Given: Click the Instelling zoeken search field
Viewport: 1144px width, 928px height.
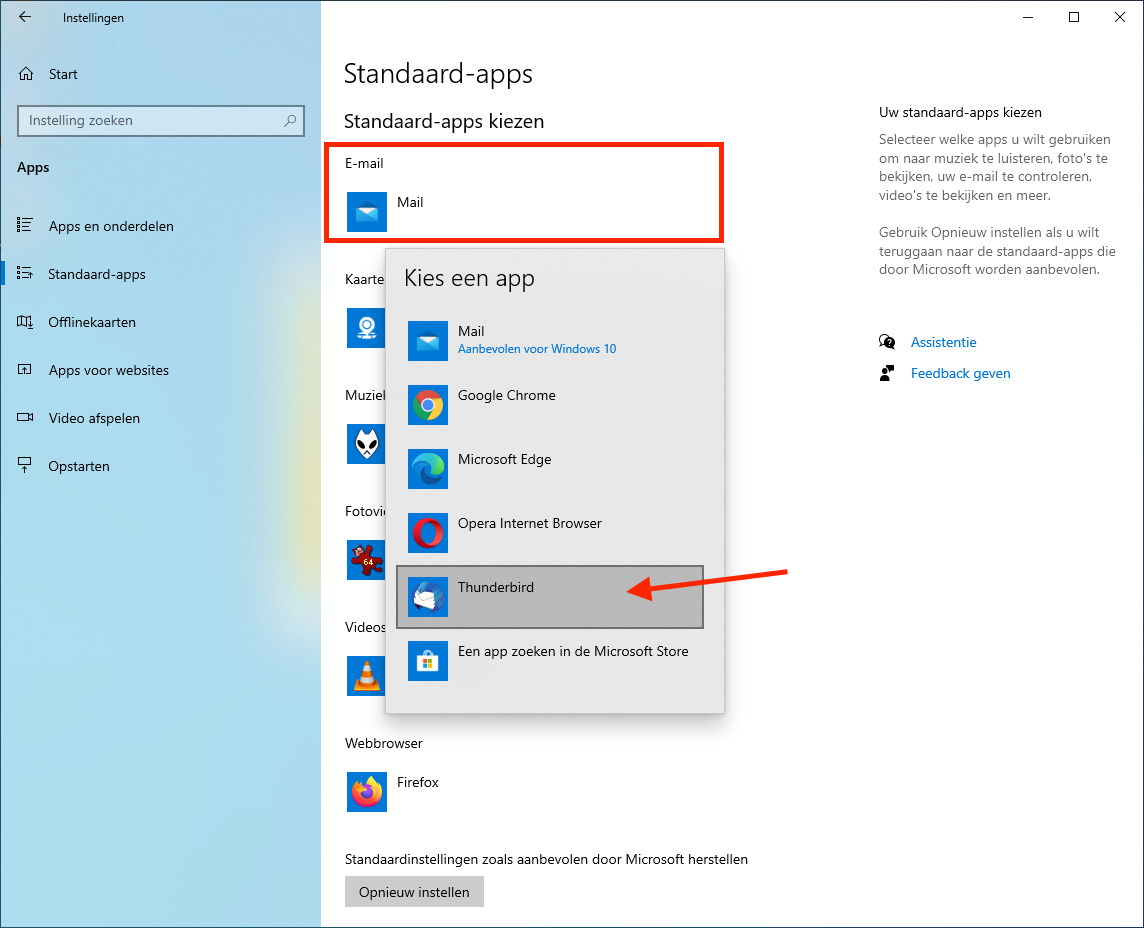Looking at the screenshot, I should [x=150, y=121].
